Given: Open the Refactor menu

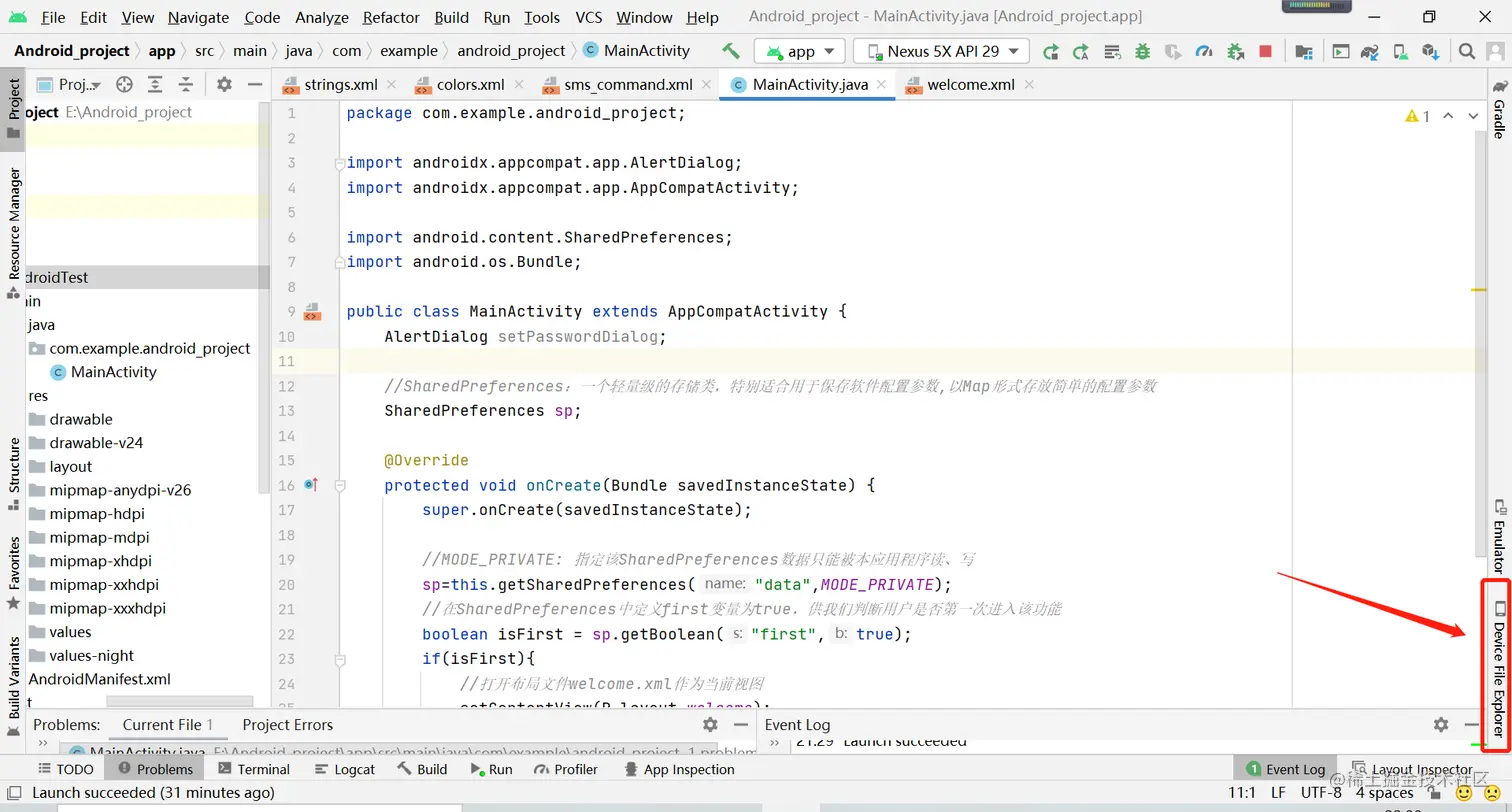Looking at the screenshot, I should (x=391, y=17).
